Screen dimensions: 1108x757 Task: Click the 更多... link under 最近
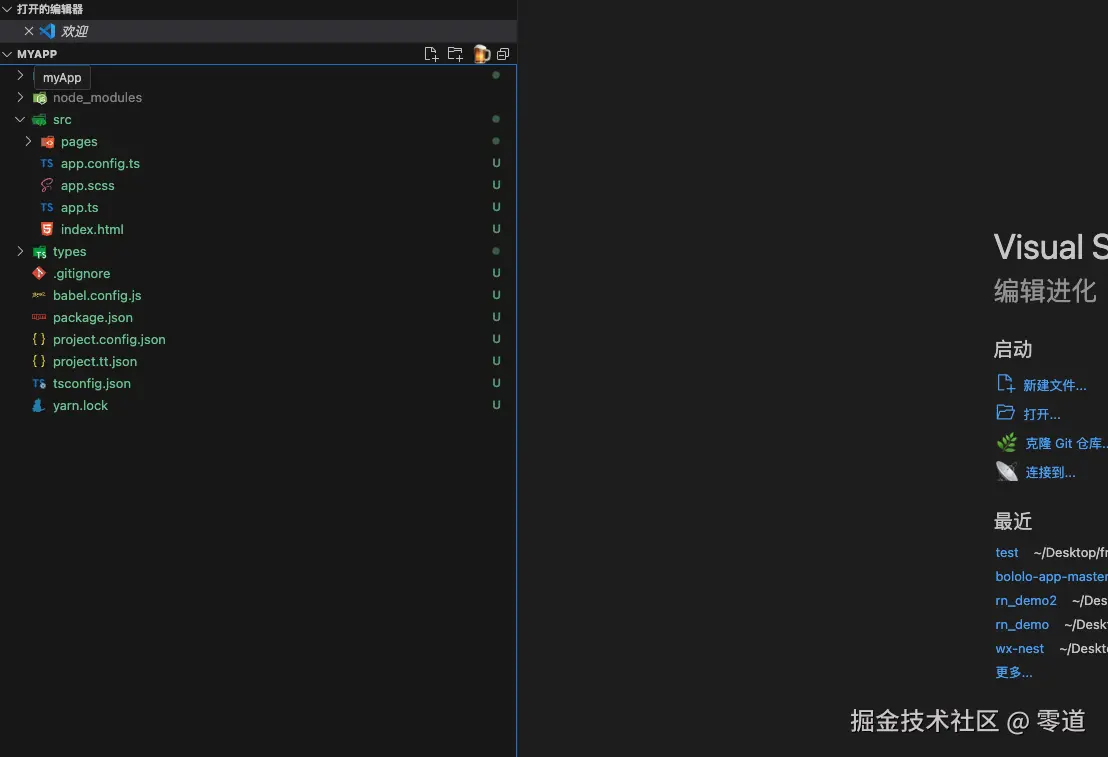1013,672
